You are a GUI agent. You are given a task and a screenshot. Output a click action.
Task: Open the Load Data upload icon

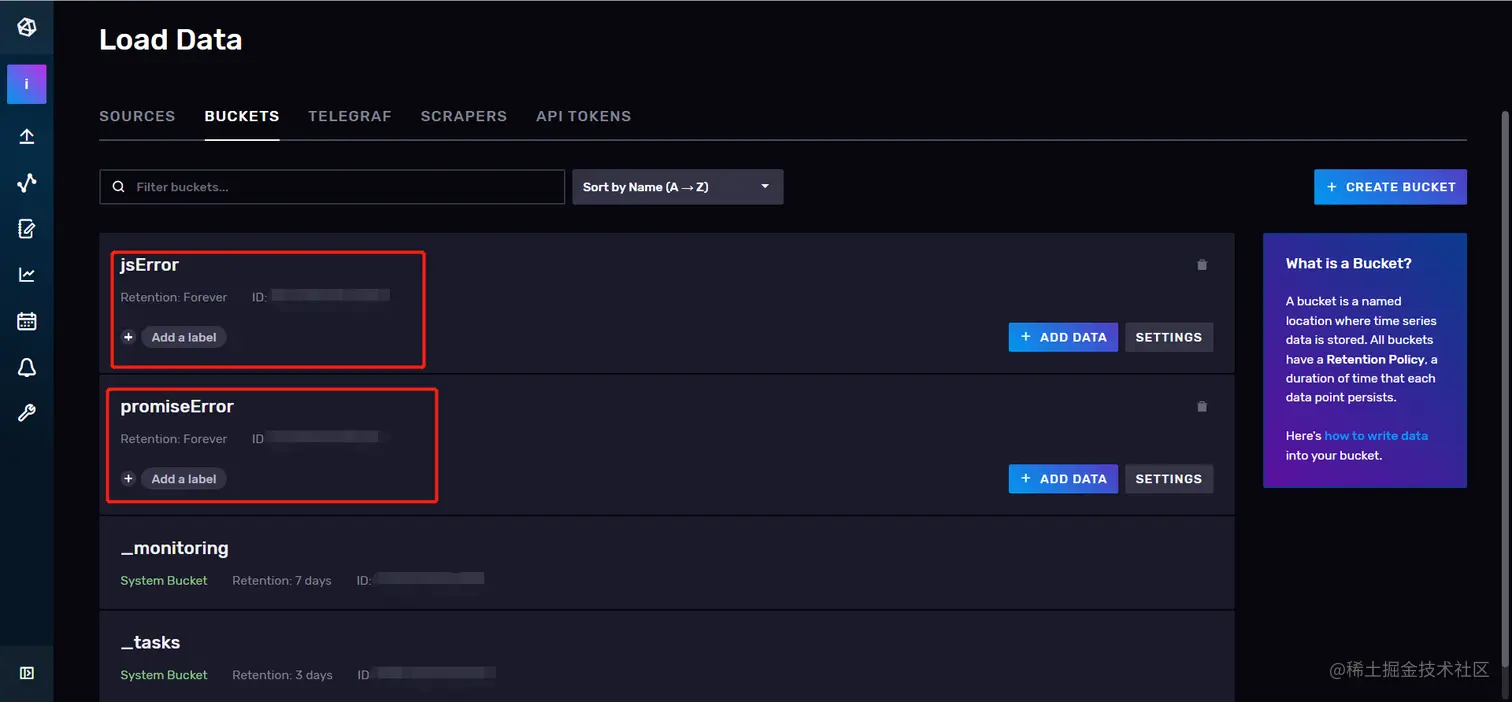[x=27, y=136]
